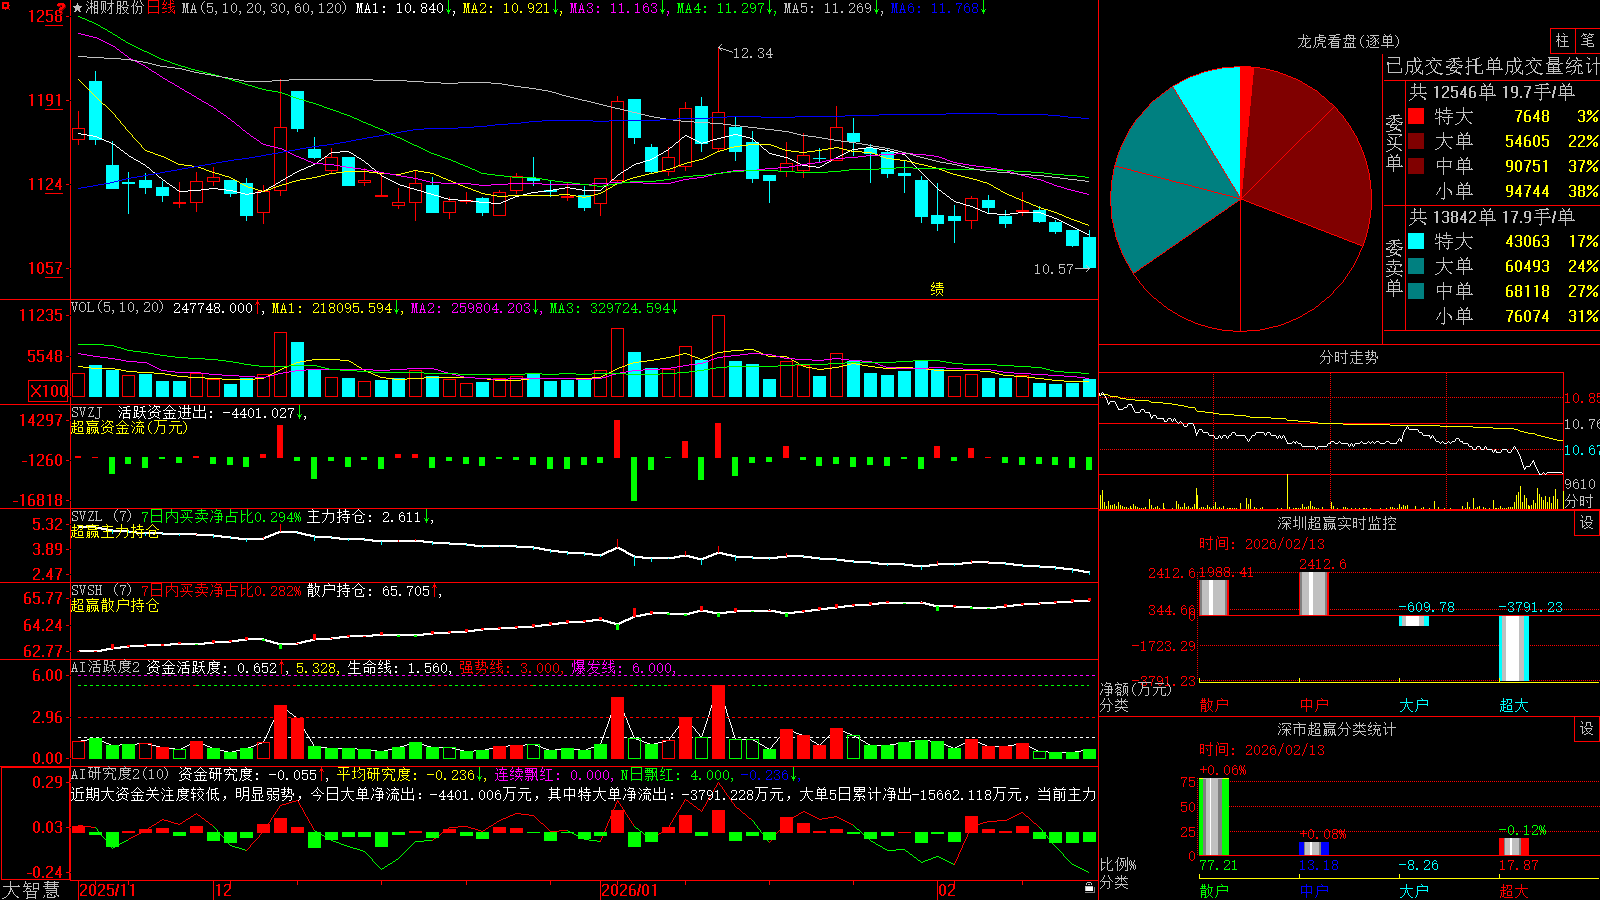Click the 分时走势 intraday chart title
This screenshot has width=1600, height=900.
coord(1348,357)
